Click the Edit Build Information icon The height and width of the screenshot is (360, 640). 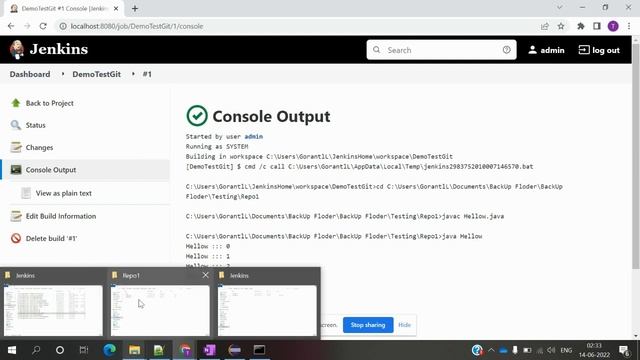point(16,216)
